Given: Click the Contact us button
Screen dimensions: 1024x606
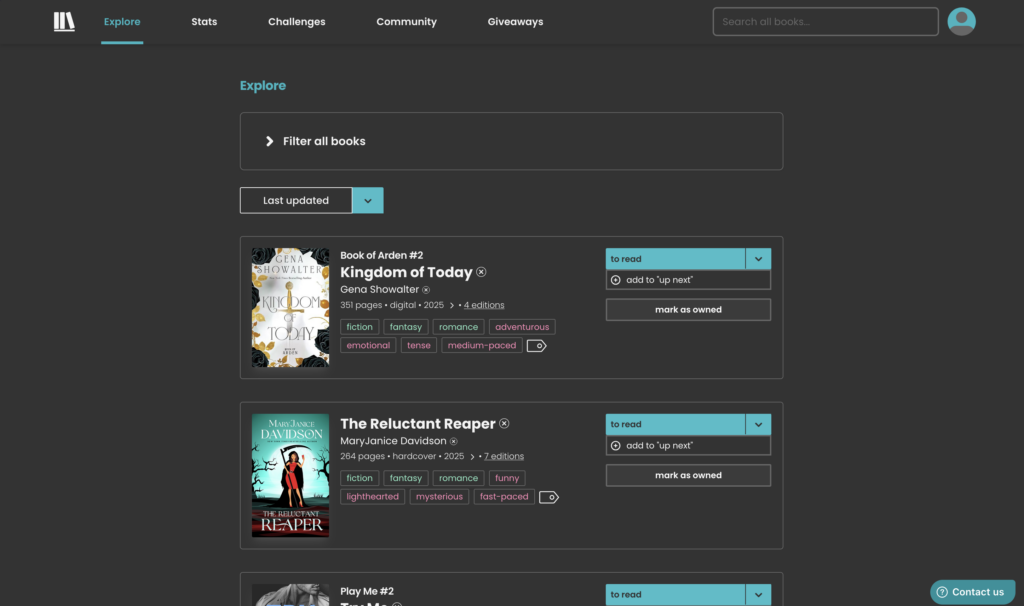Looking at the screenshot, I should (x=972, y=592).
